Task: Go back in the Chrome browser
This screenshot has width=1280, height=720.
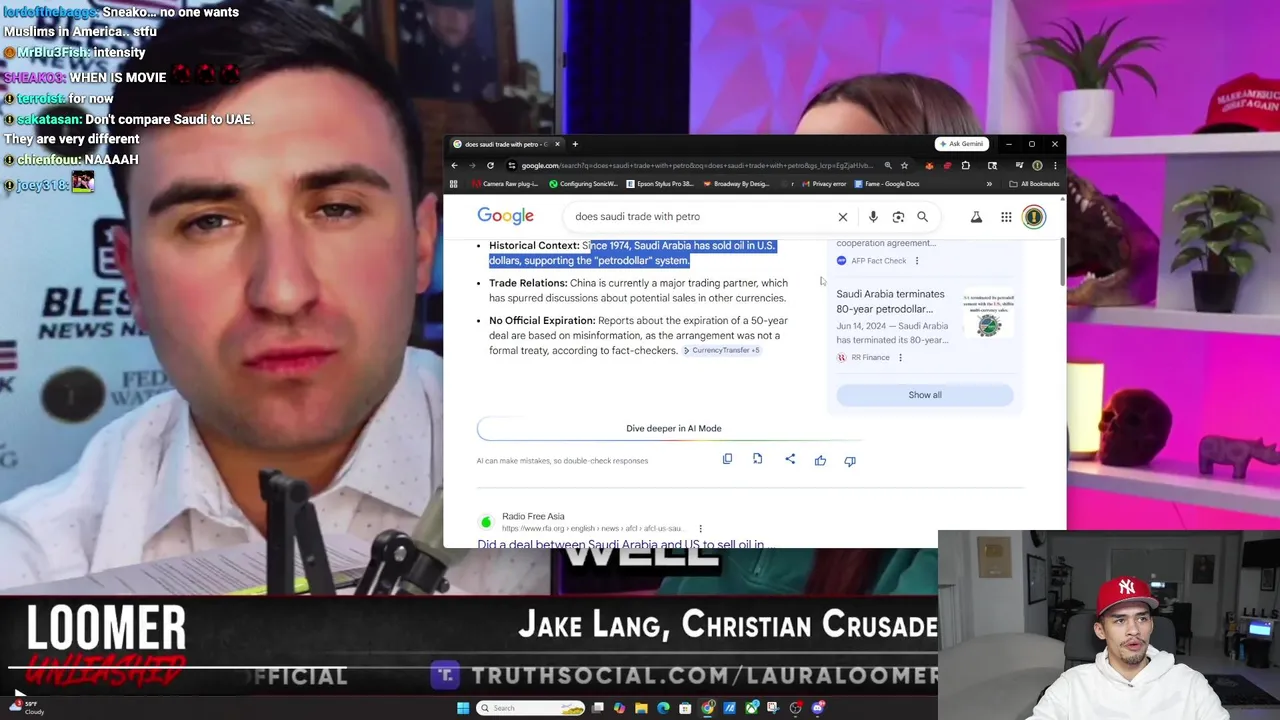Action: [455, 165]
